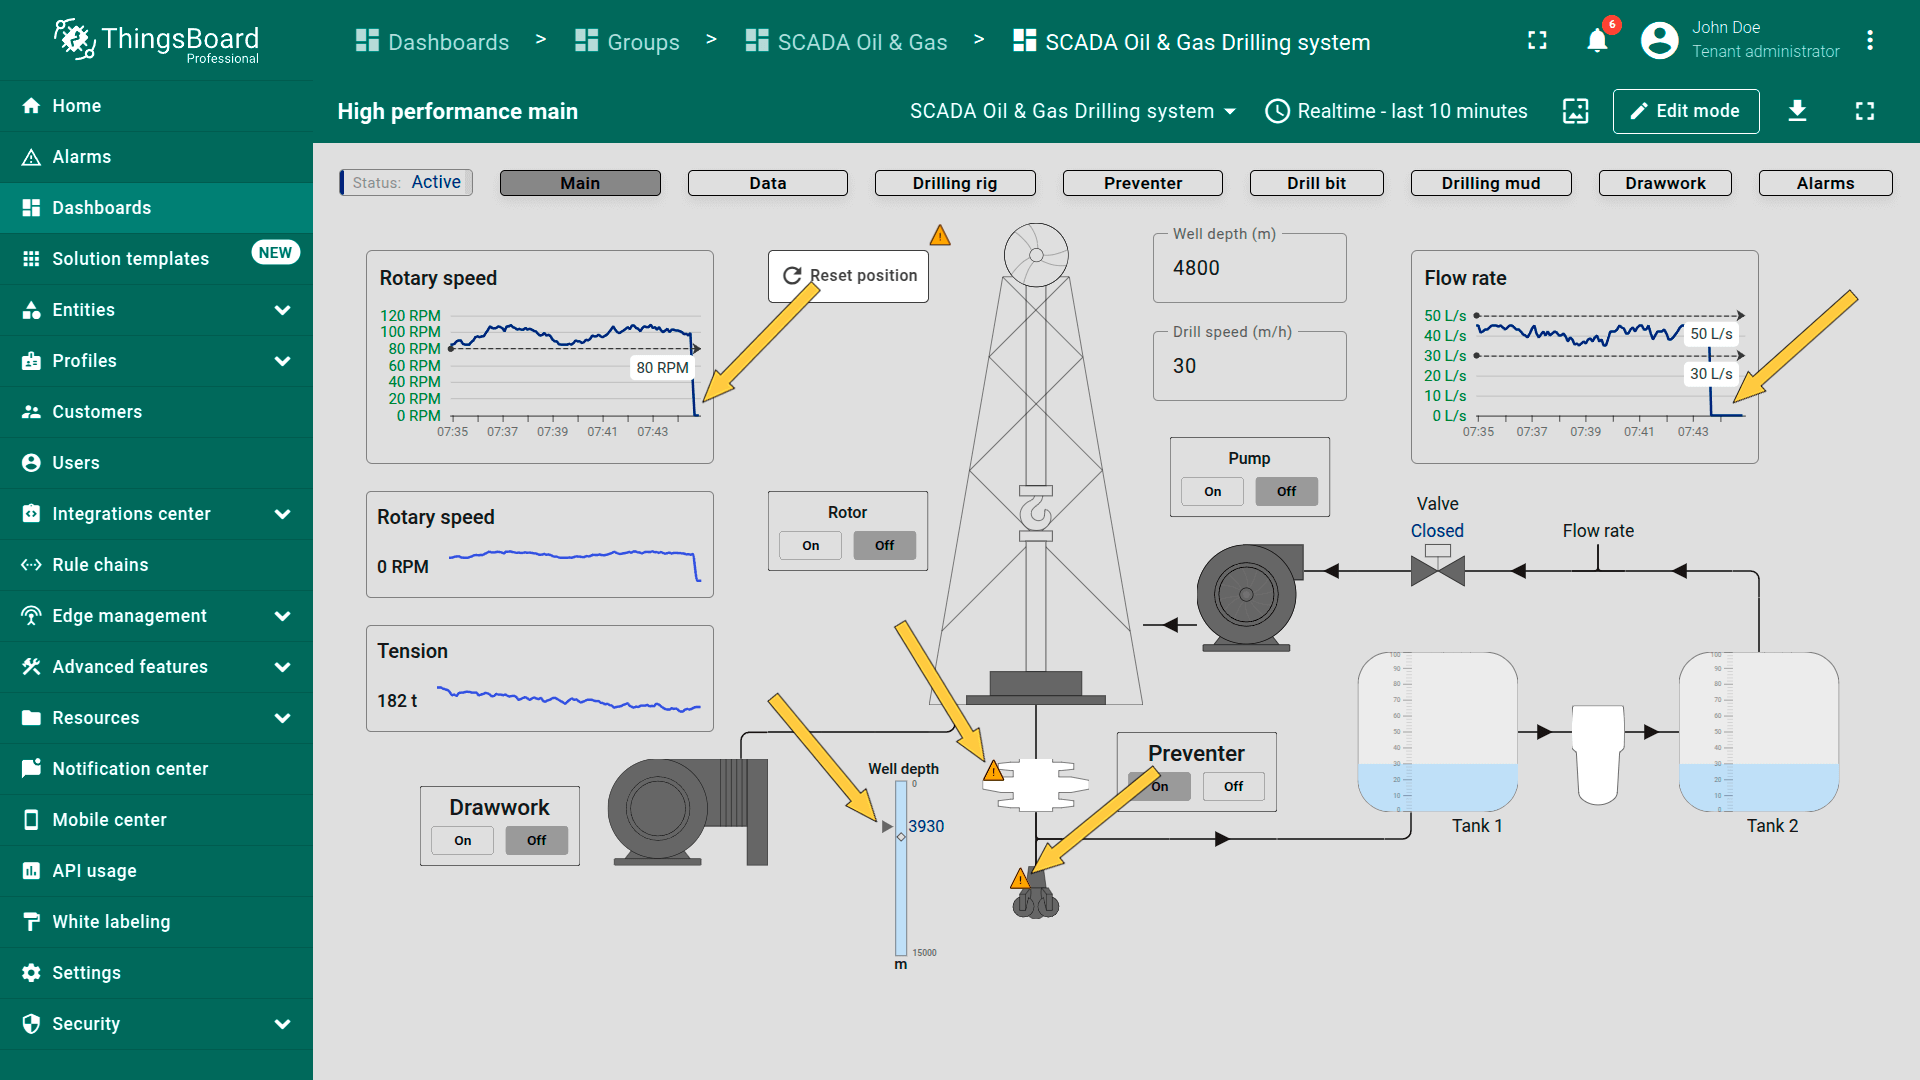Image resolution: width=1920 pixels, height=1080 pixels.
Task: Switch the Pump to On
Action: click(1212, 491)
